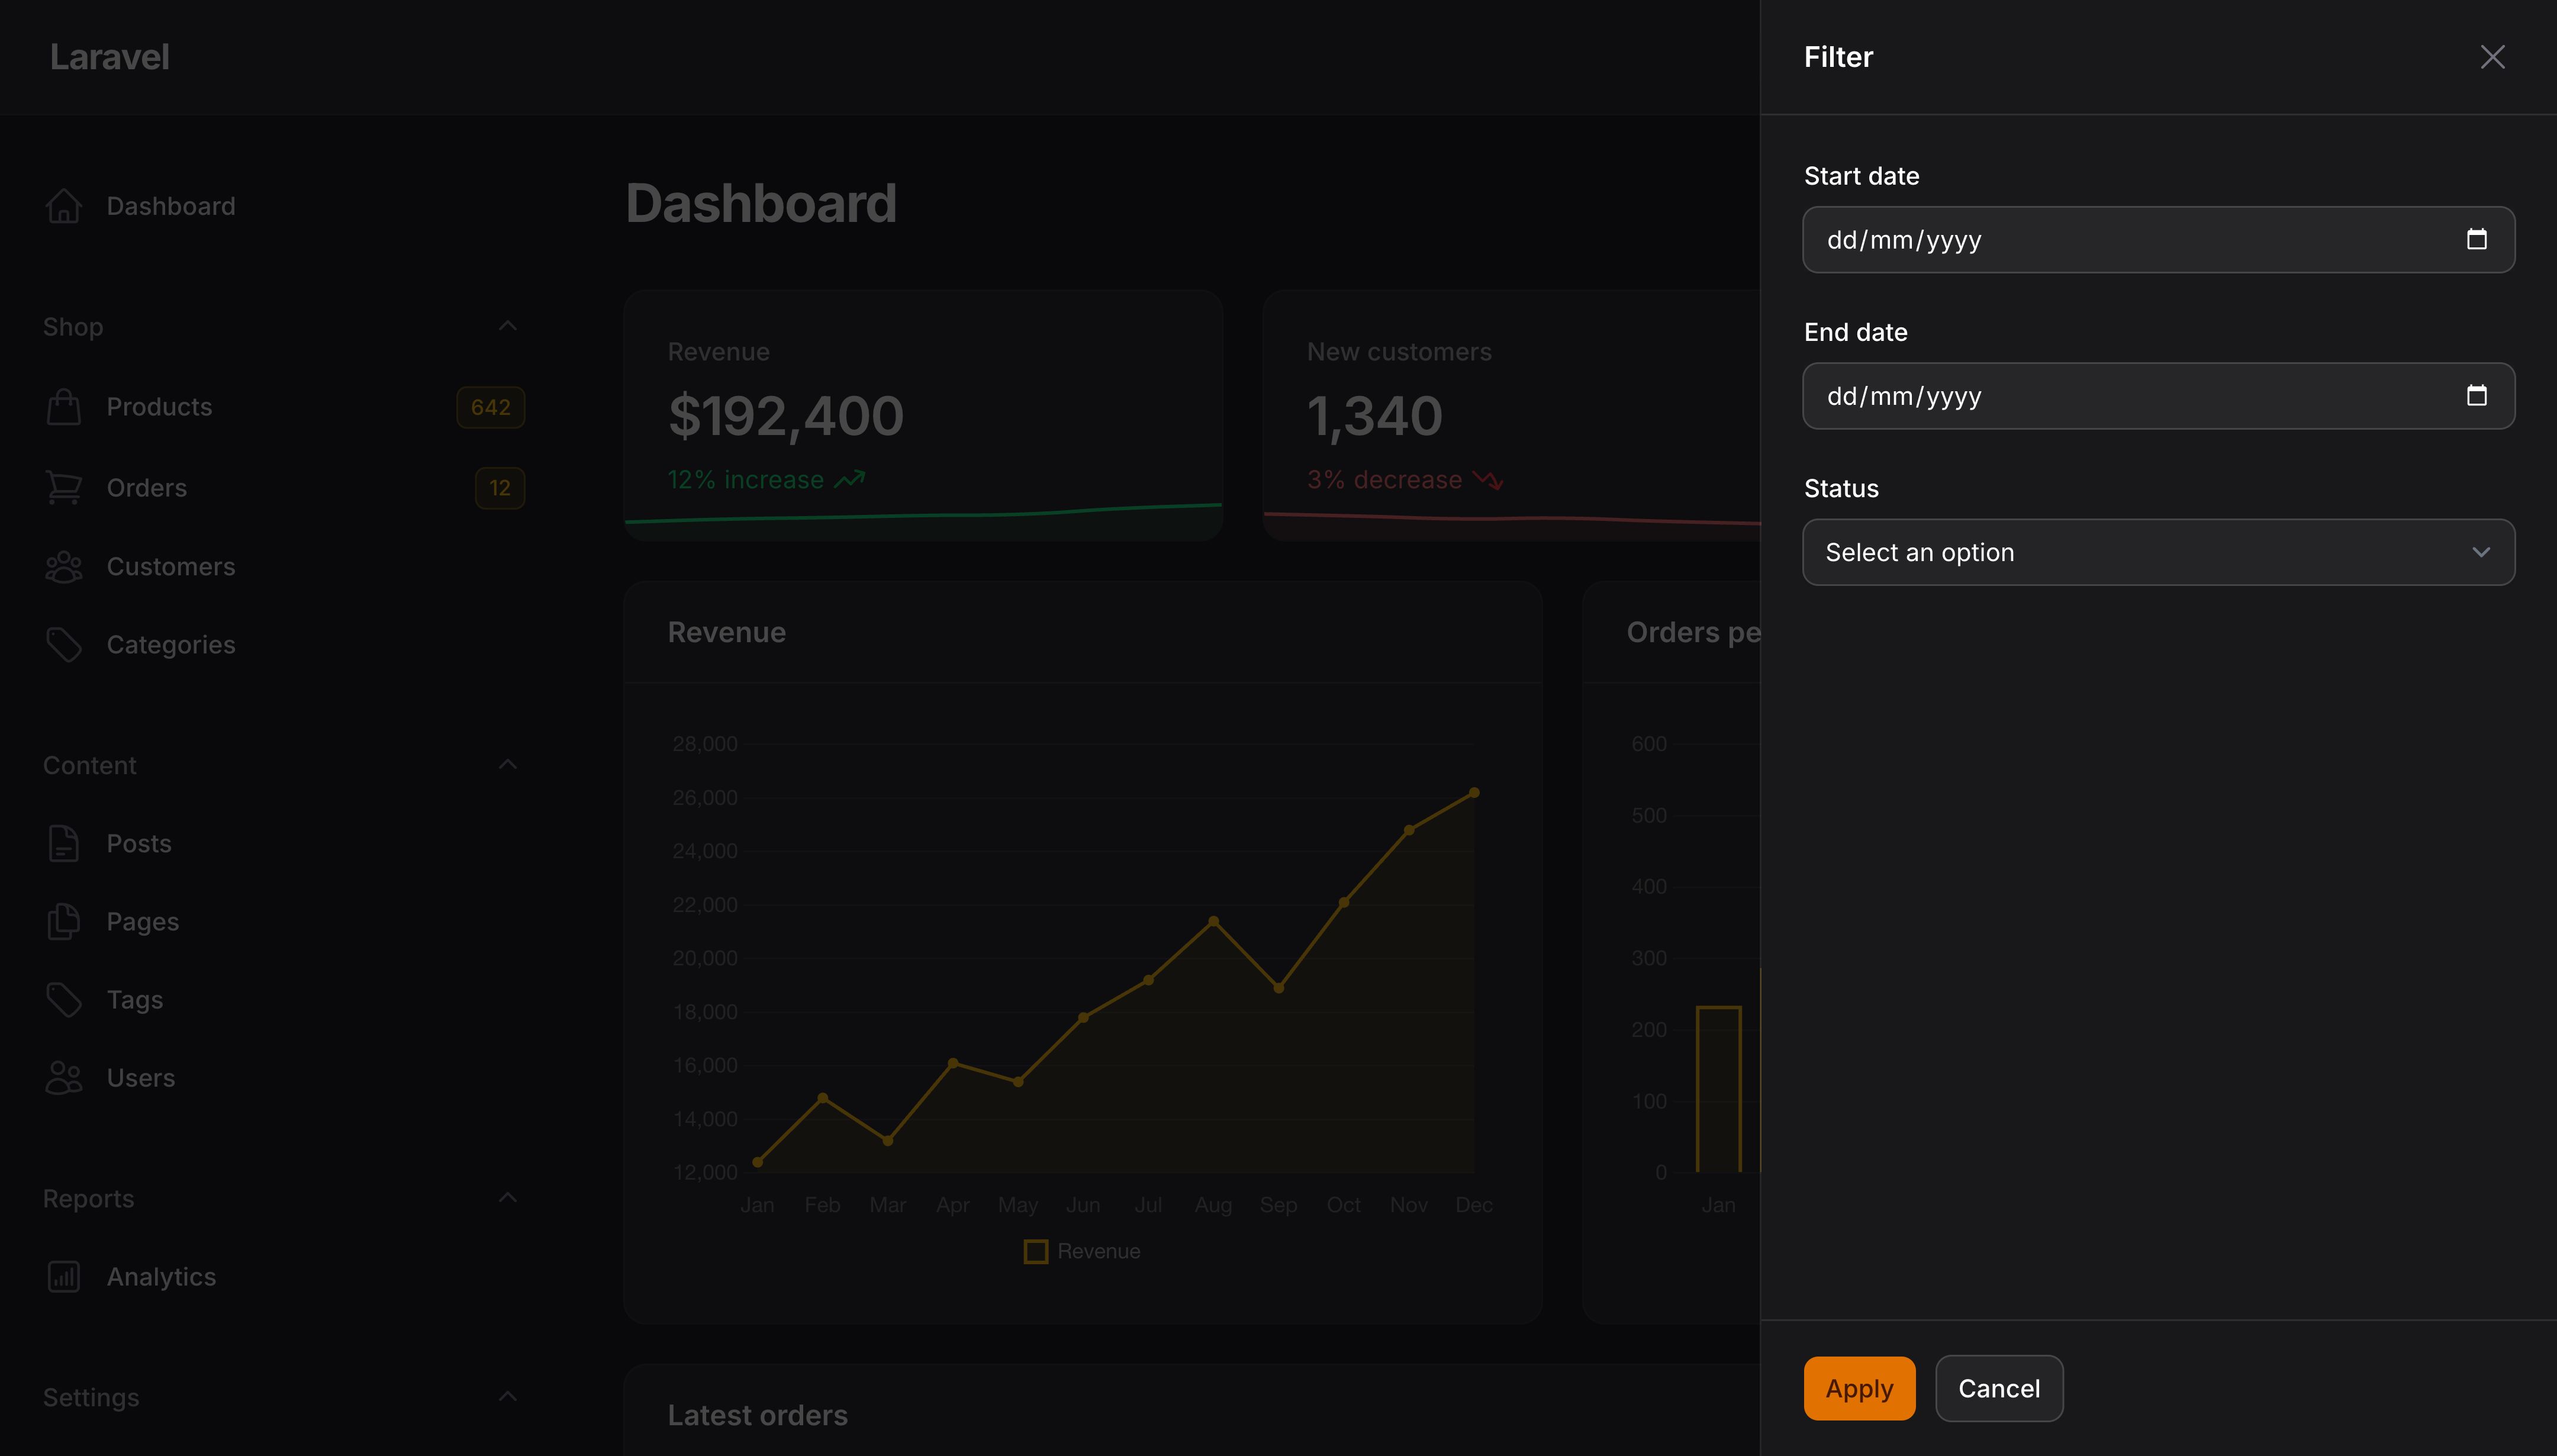Screen dimensions: 2557x1456
Task: Close the Filter panel with X icon
Action: 2492,57
